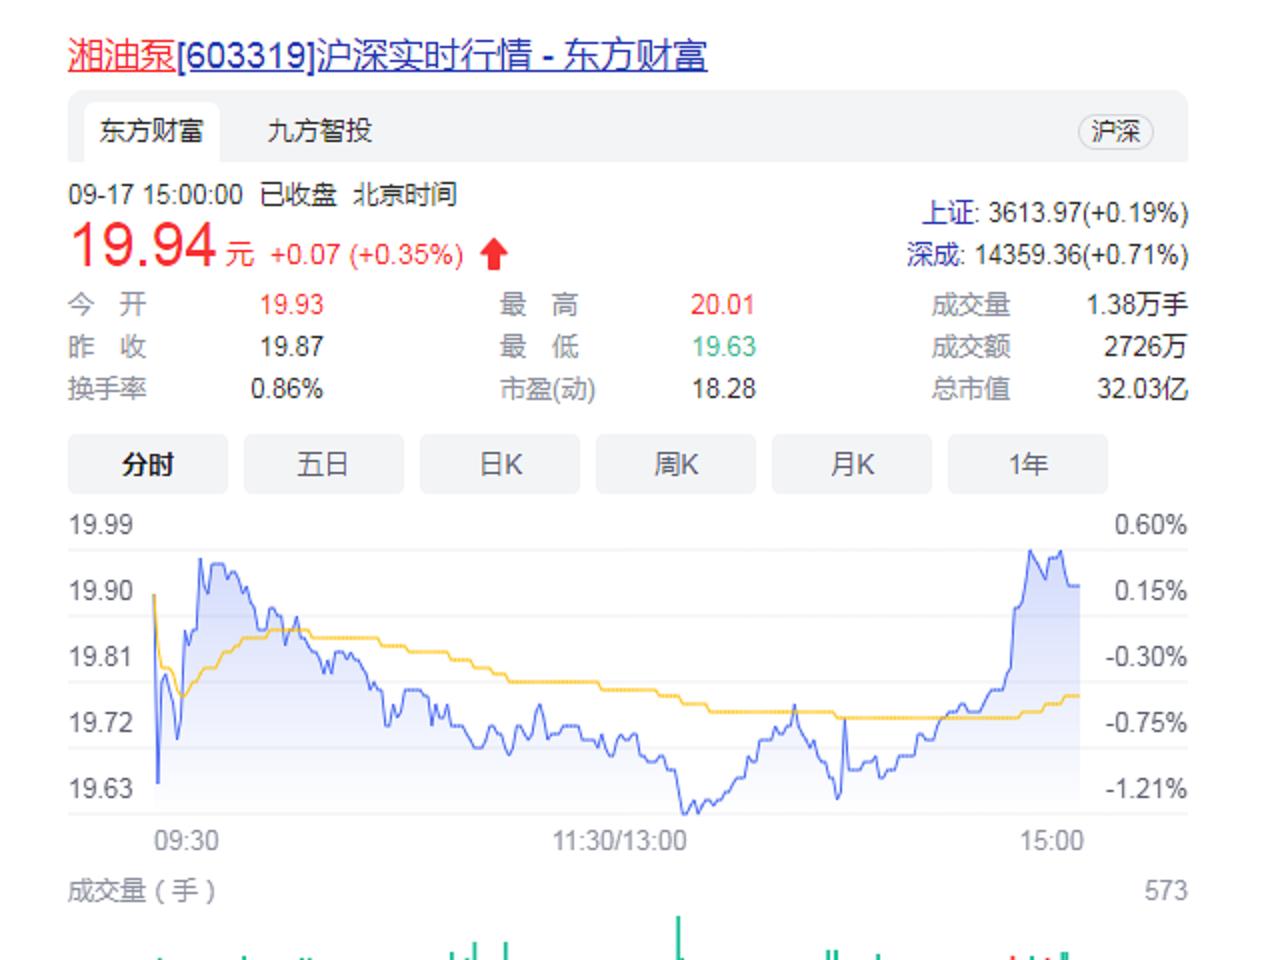Click the red upward price arrow icon
Viewport: 1282px width, 960px height.
[492, 254]
